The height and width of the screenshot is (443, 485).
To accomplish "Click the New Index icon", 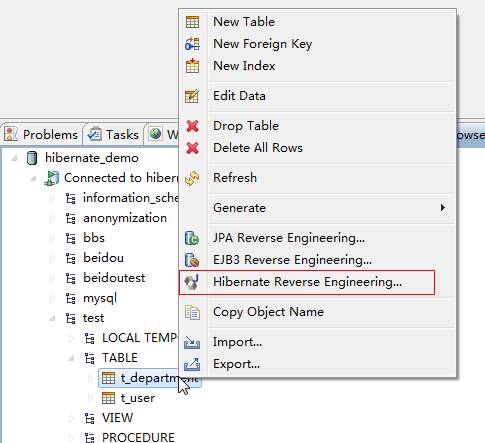I will pos(192,66).
